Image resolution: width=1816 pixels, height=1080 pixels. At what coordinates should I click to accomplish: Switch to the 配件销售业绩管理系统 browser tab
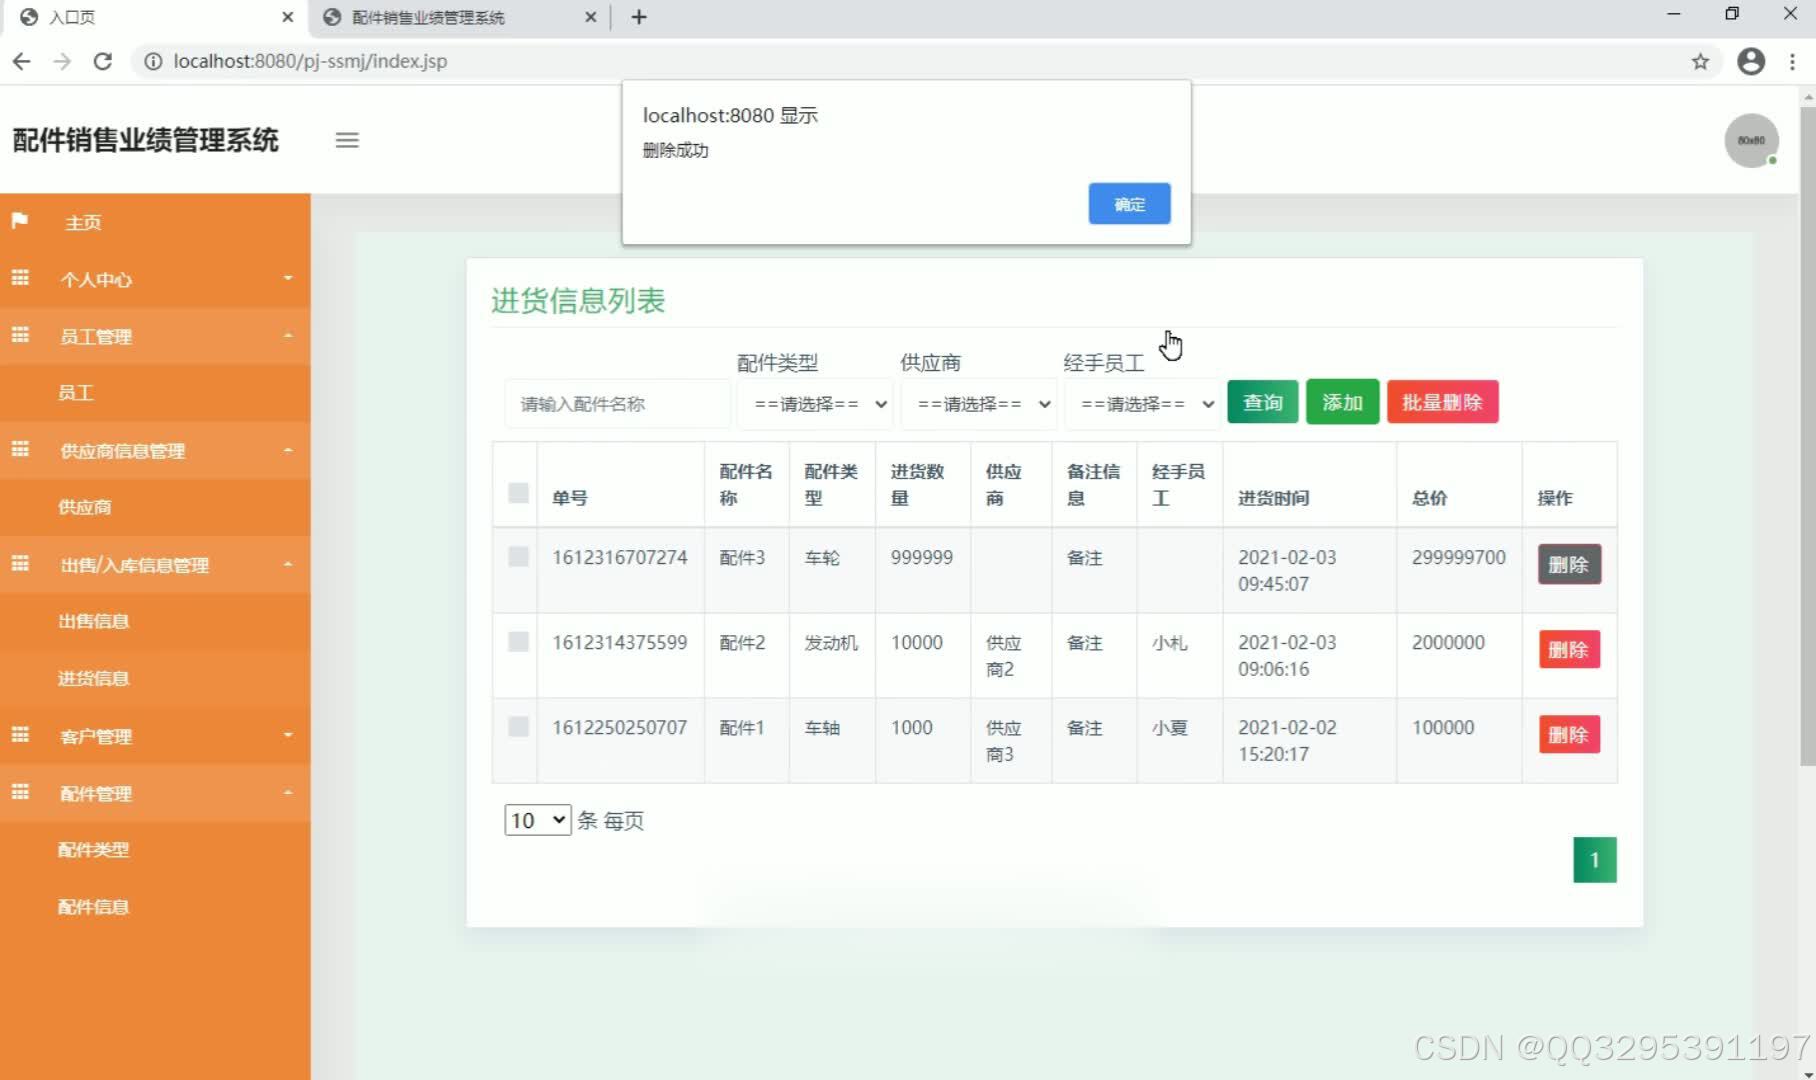tap(460, 17)
